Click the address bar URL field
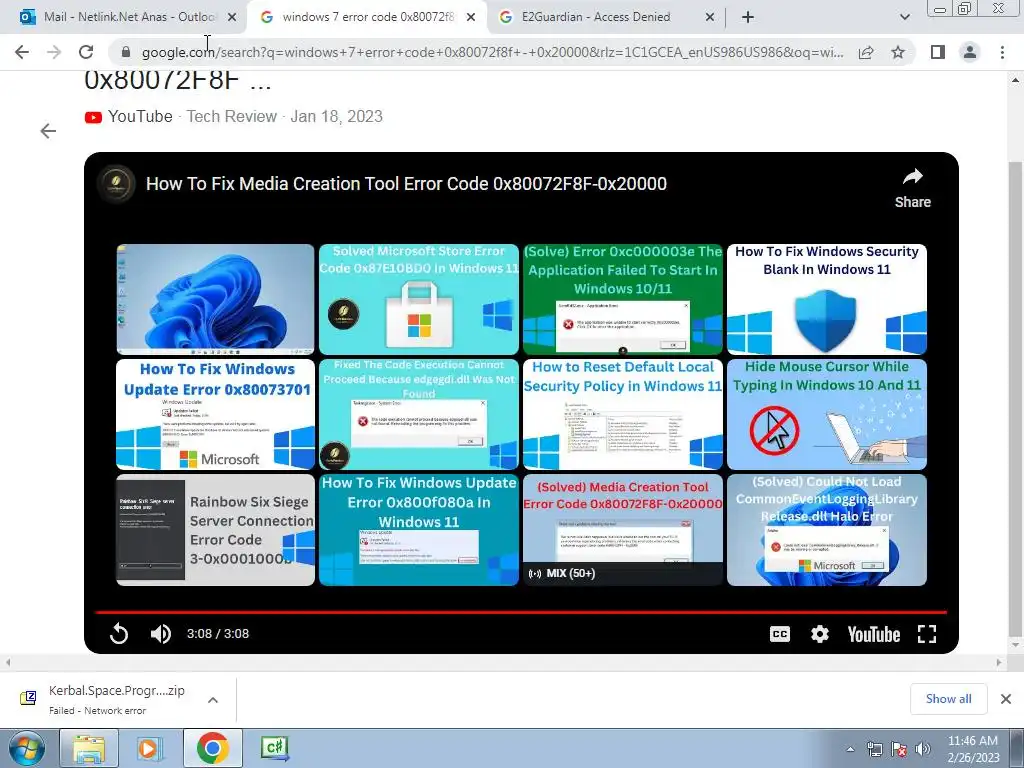This screenshot has height=768, width=1024. [492, 52]
